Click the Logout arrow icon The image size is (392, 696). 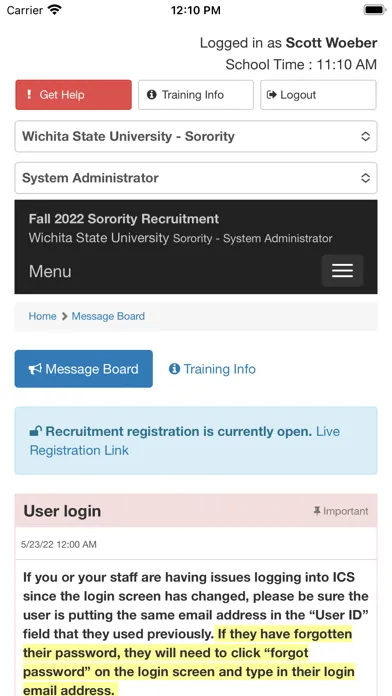click(x=271, y=95)
